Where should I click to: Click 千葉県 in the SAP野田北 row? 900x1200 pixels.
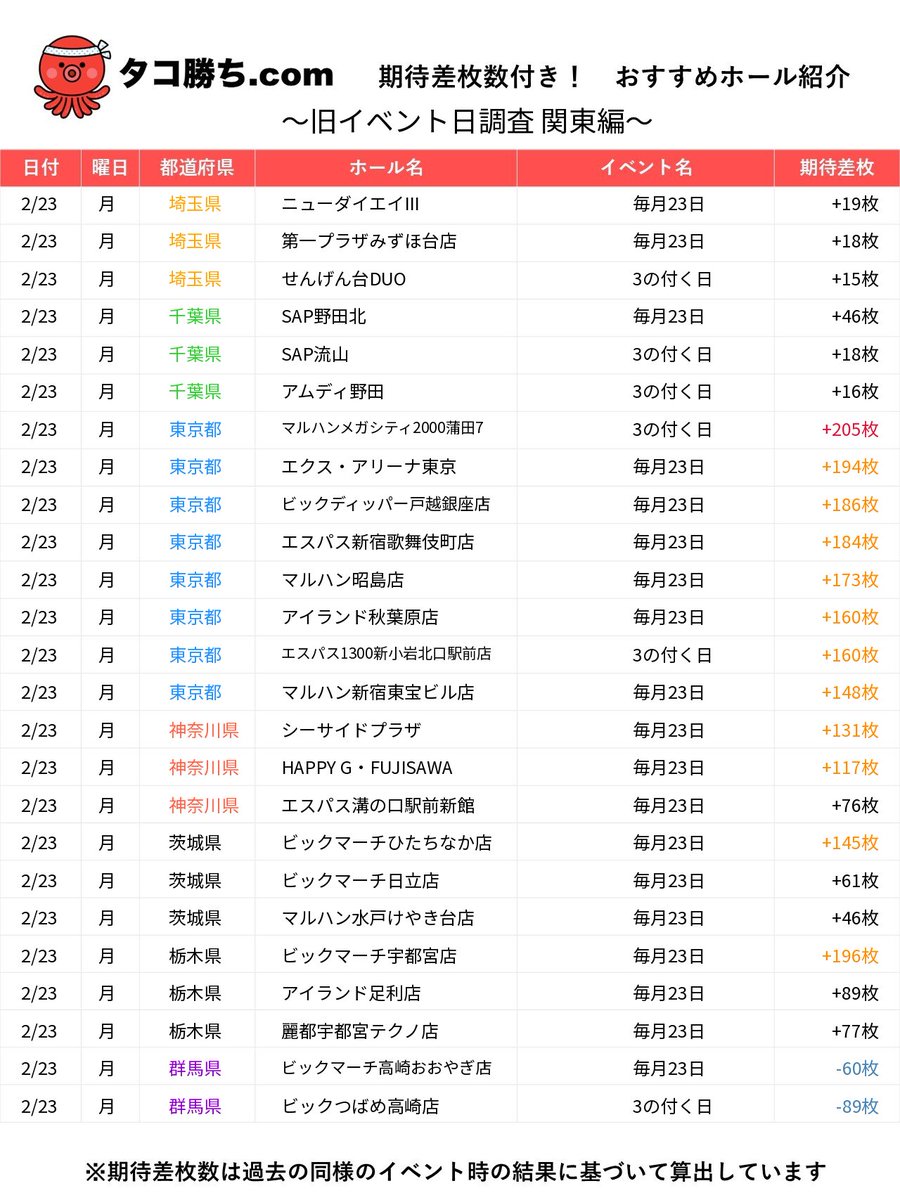tap(195, 316)
